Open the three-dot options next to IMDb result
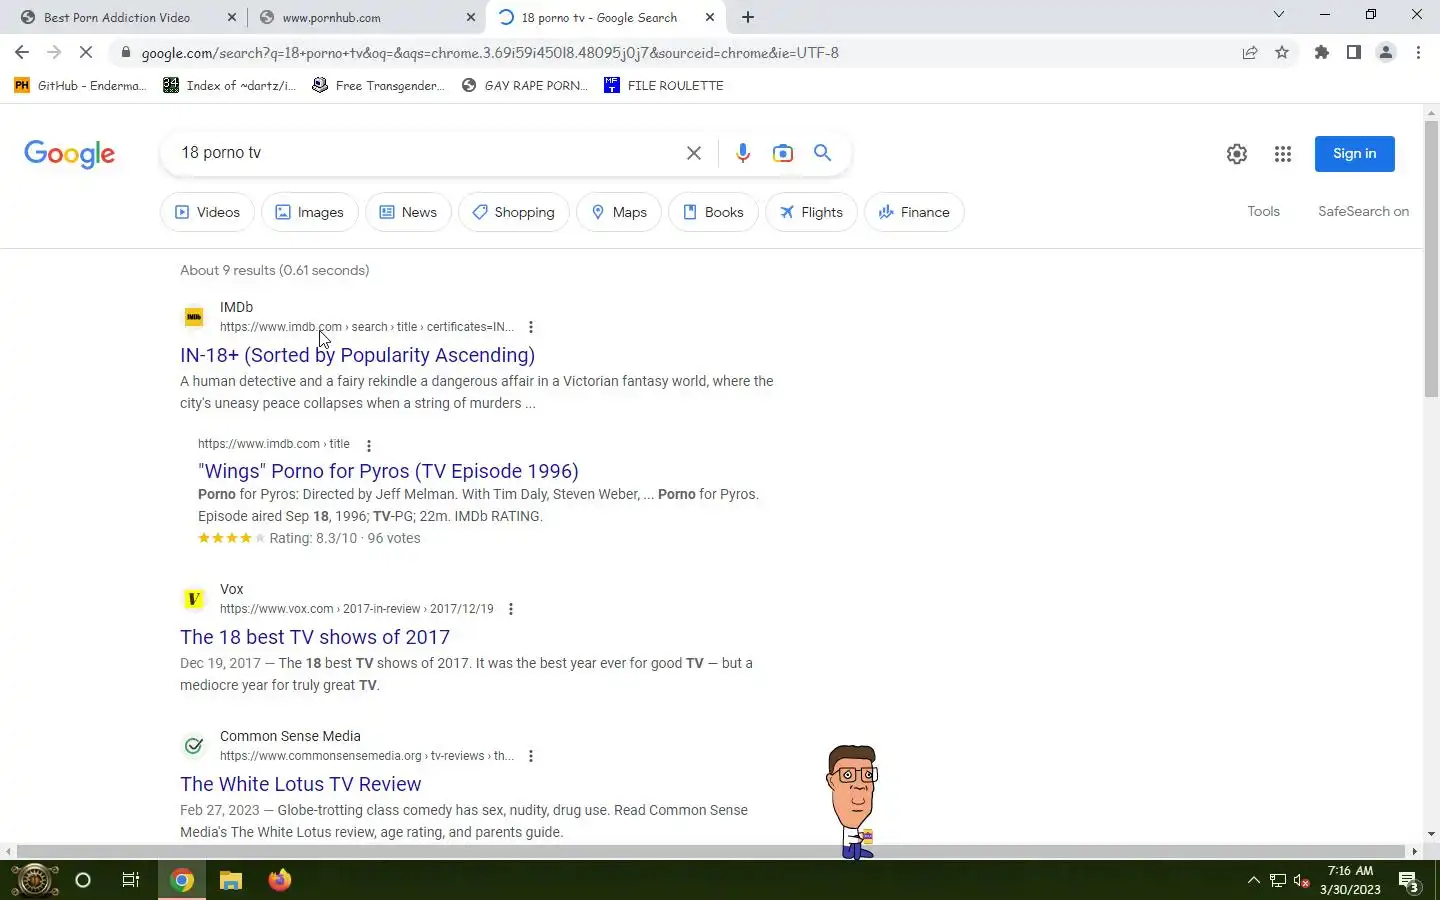Image resolution: width=1440 pixels, height=900 pixels. pyautogui.click(x=531, y=327)
